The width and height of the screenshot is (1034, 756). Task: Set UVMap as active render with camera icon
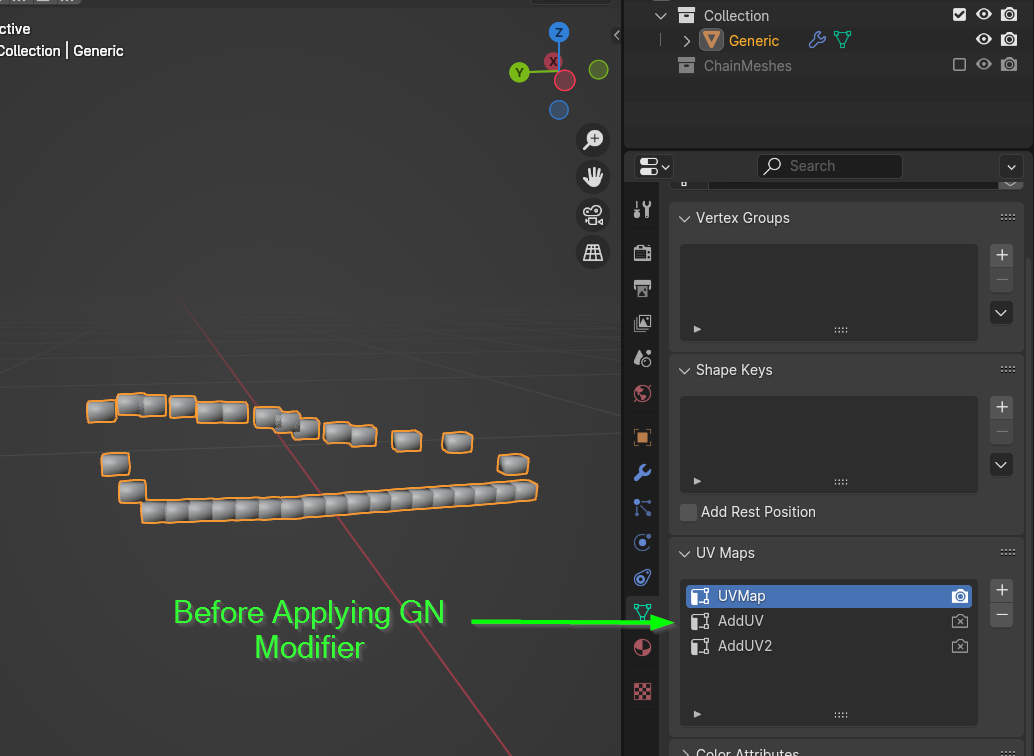click(x=959, y=596)
